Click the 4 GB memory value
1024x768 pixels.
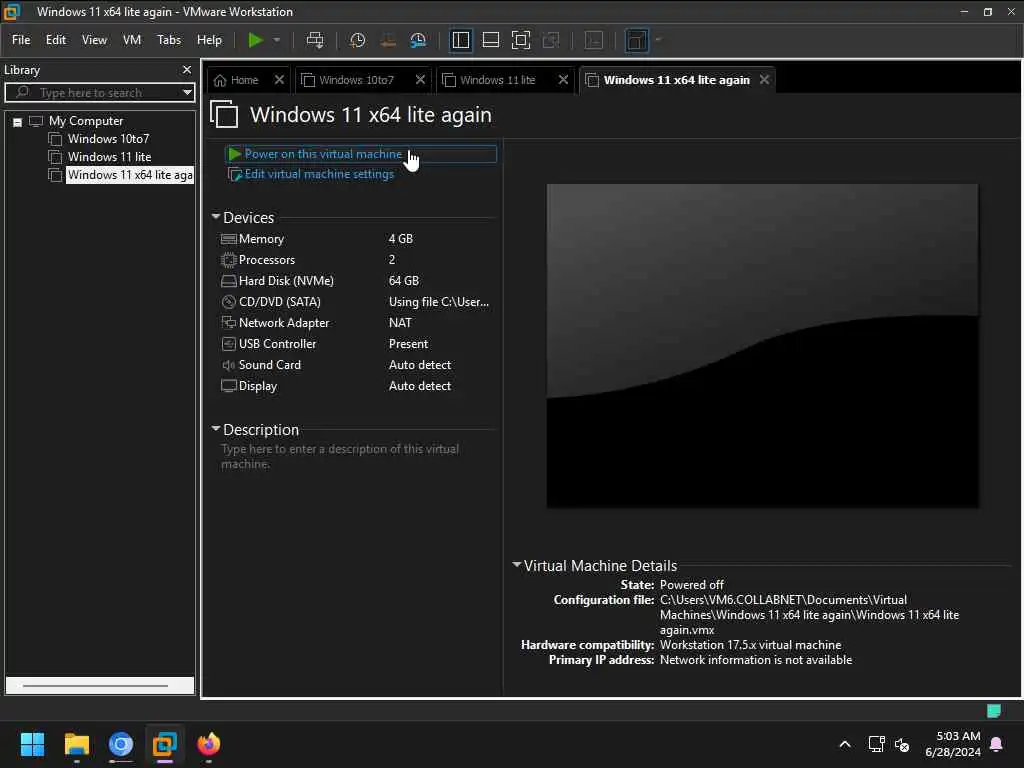tap(400, 239)
